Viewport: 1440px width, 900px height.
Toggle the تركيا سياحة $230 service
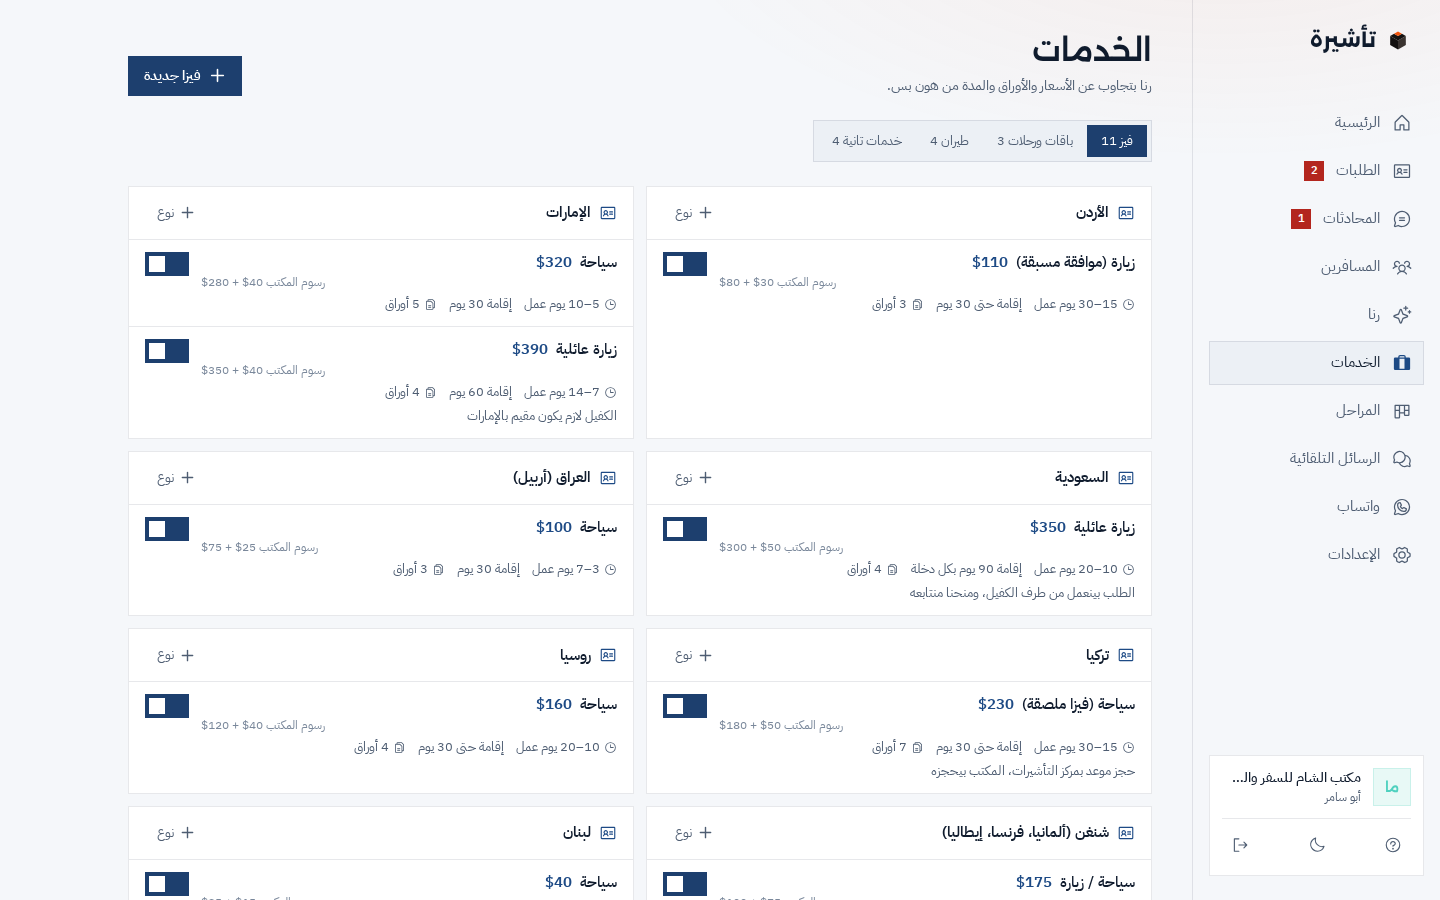685,706
